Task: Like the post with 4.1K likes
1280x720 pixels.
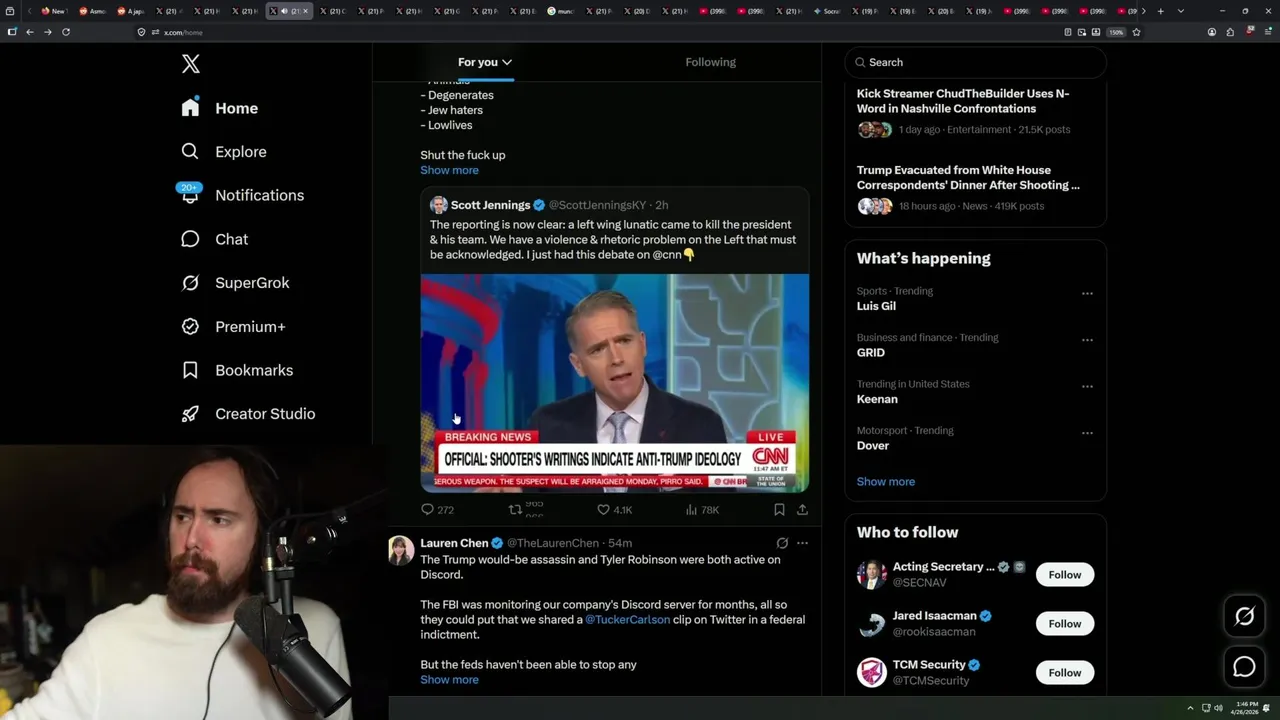Action: pos(614,510)
